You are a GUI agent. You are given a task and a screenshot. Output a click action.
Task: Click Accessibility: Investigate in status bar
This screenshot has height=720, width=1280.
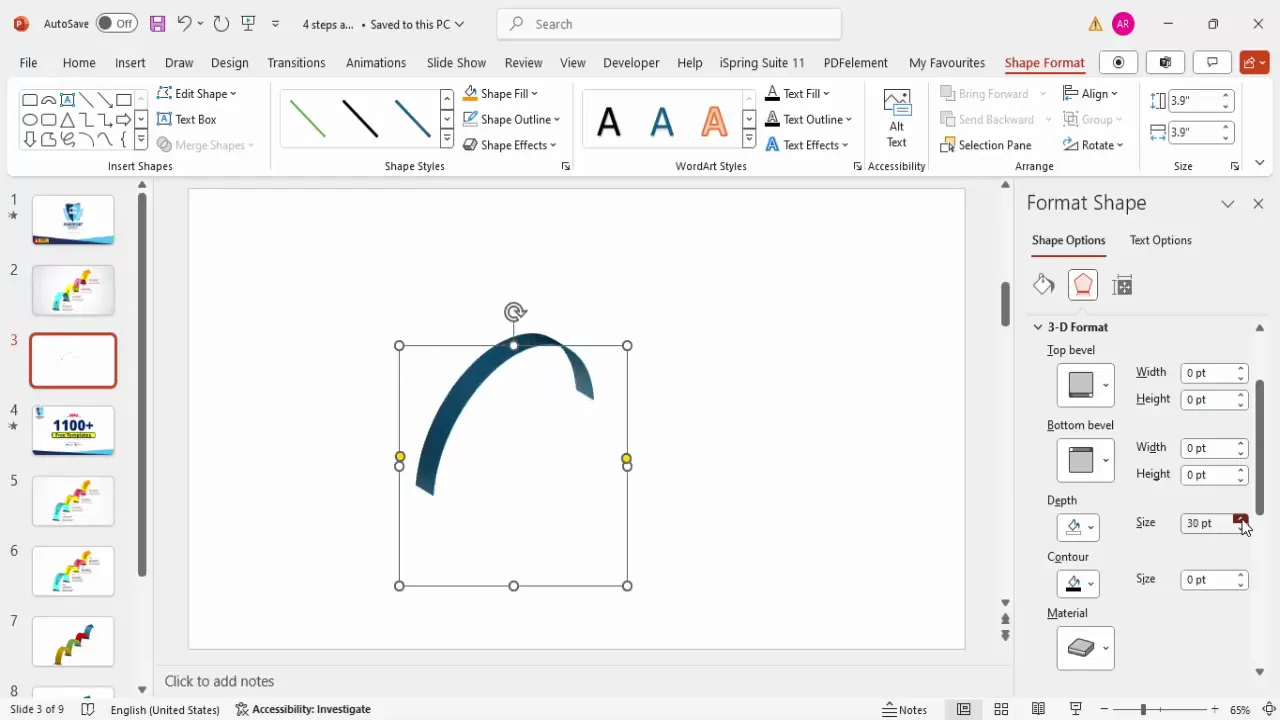click(x=303, y=709)
